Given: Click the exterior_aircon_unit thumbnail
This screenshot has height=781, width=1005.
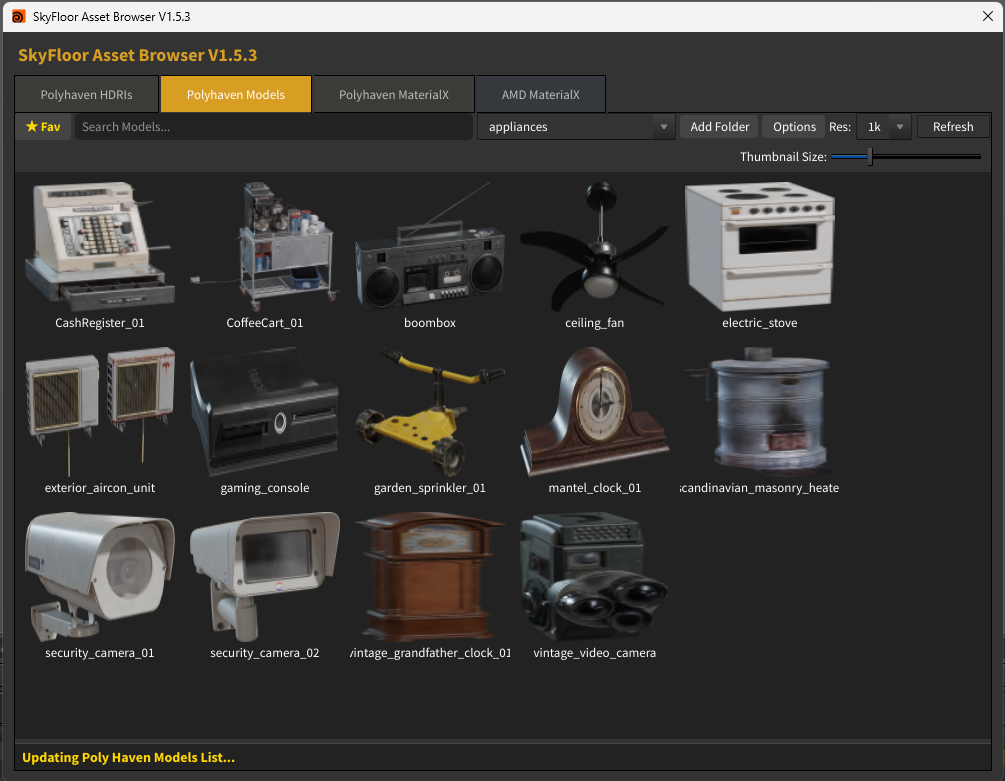Looking at the screenshot, I should [99, 411].
